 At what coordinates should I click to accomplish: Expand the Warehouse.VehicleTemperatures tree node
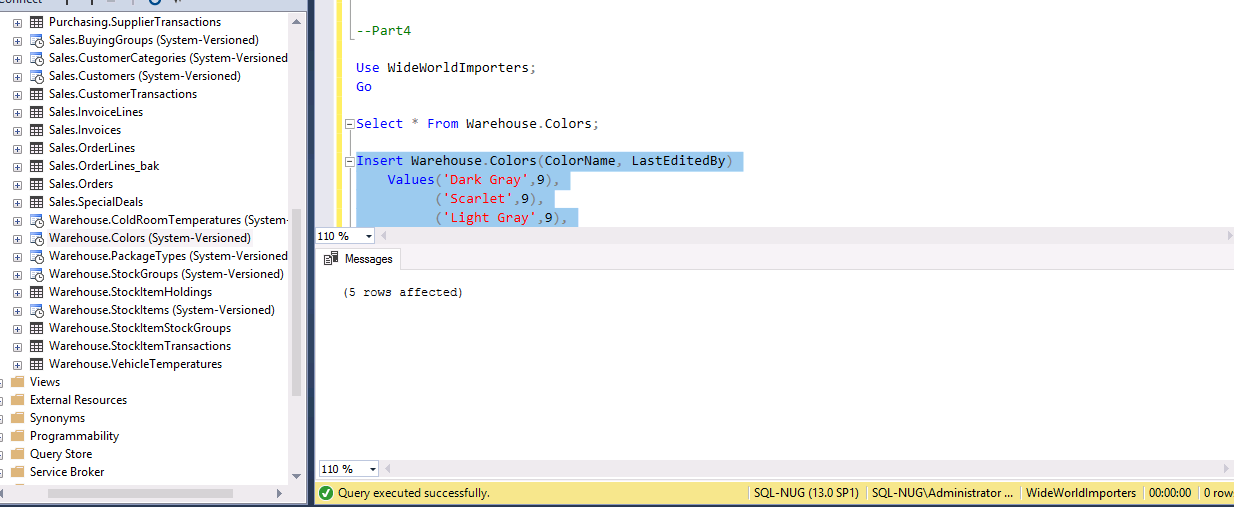(17, 364)
